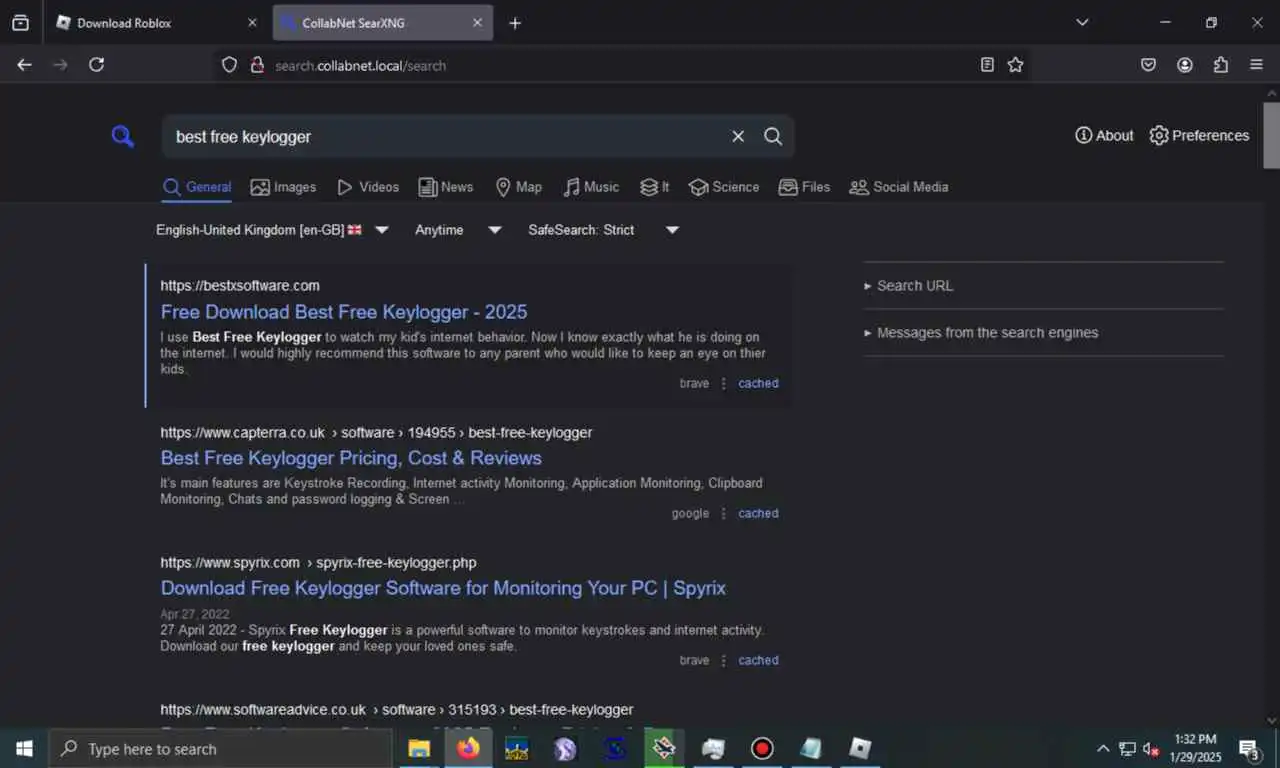Open Windows Start menu
The height and width of the screenshot is (768, 1280).
pos(24,749)
